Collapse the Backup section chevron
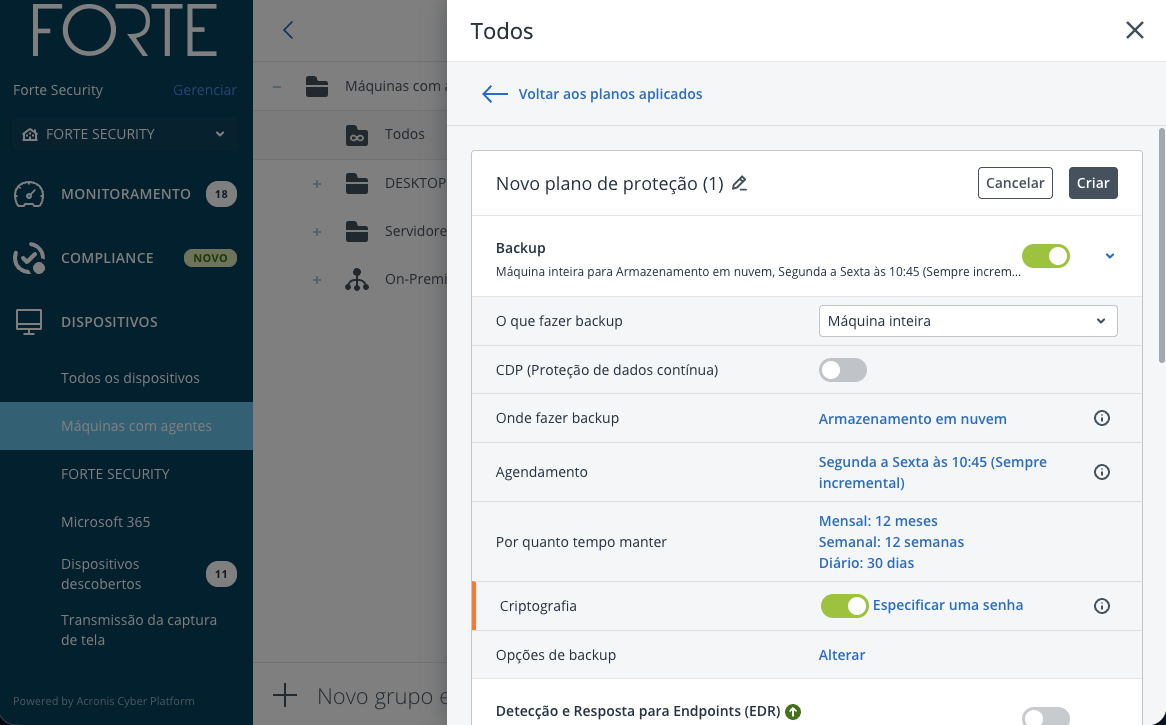Viewport: 1166px width, 725px height. (1109, 256)
